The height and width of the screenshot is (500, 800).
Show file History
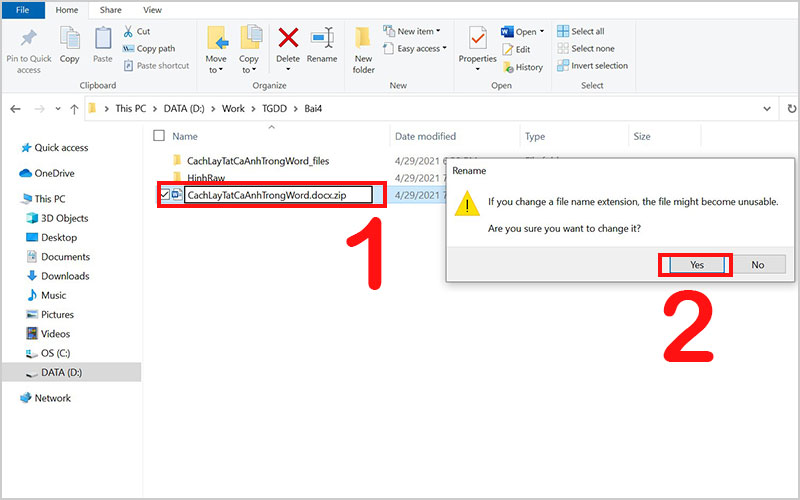[x=522, y=67]
